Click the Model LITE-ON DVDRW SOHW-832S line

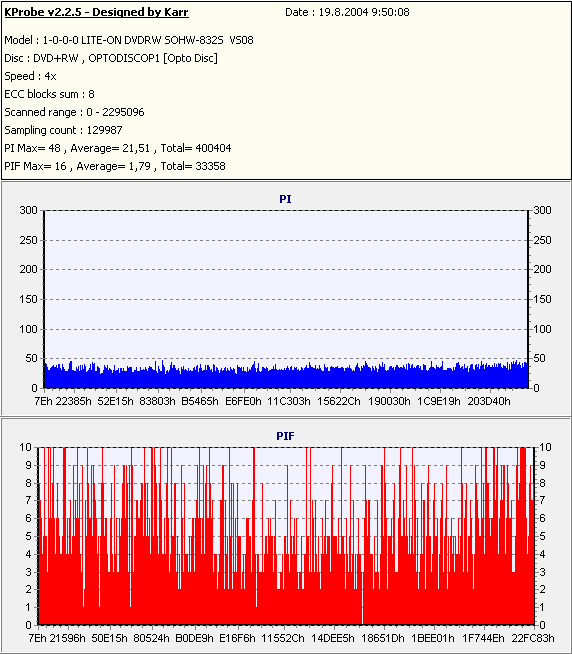click(129, 40)
